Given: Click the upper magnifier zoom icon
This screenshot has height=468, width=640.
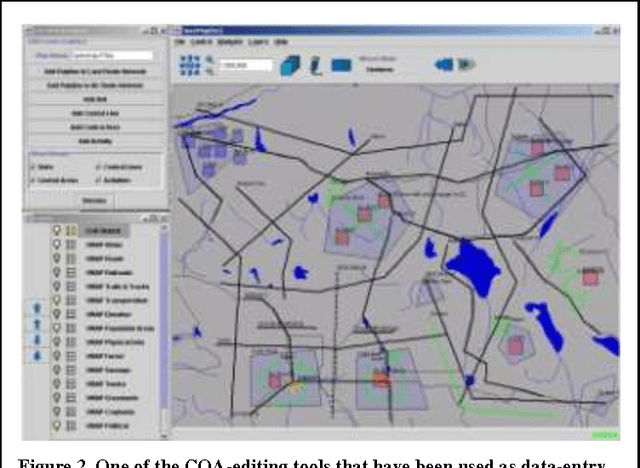Looking at the screenshot, I should click(211, 60).
